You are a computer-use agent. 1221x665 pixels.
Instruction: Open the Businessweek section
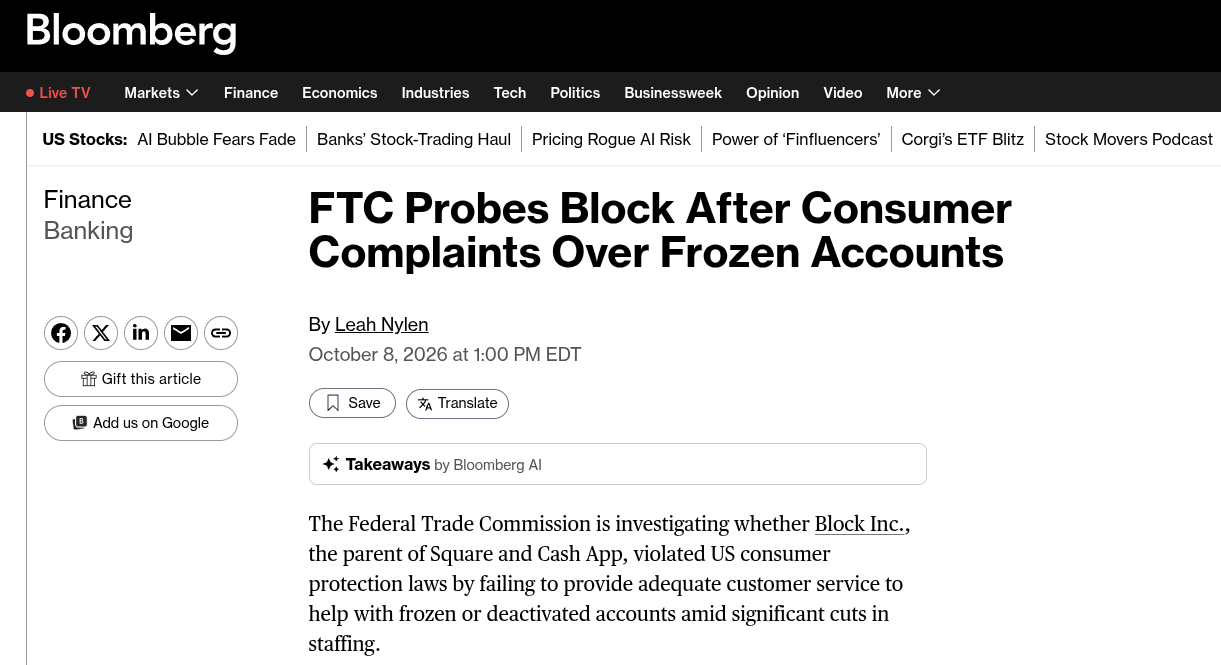tap(673, 93)
